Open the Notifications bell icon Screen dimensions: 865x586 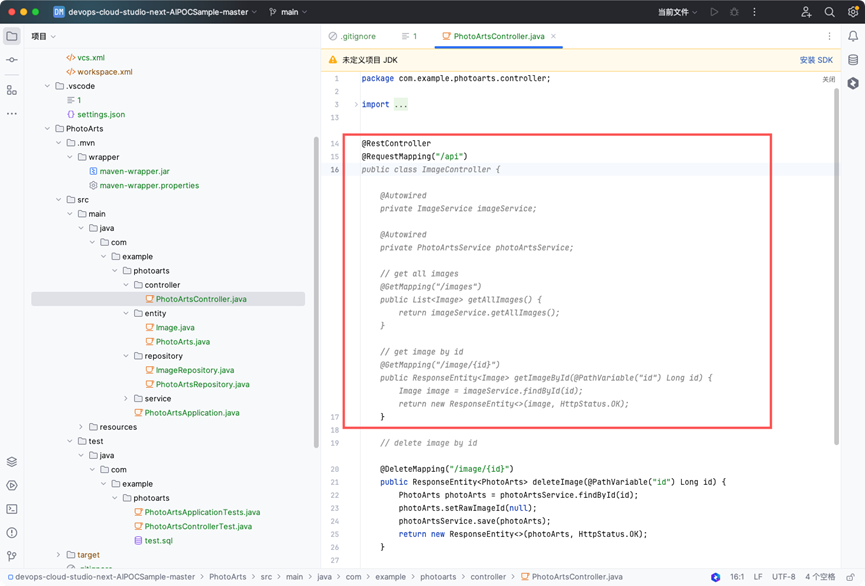pyautogui.click(x=853, y=36)
